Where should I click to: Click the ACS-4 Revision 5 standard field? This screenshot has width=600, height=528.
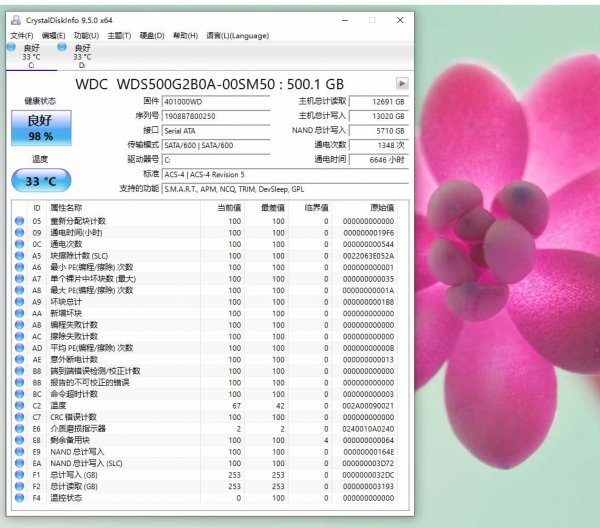(285, 174)
